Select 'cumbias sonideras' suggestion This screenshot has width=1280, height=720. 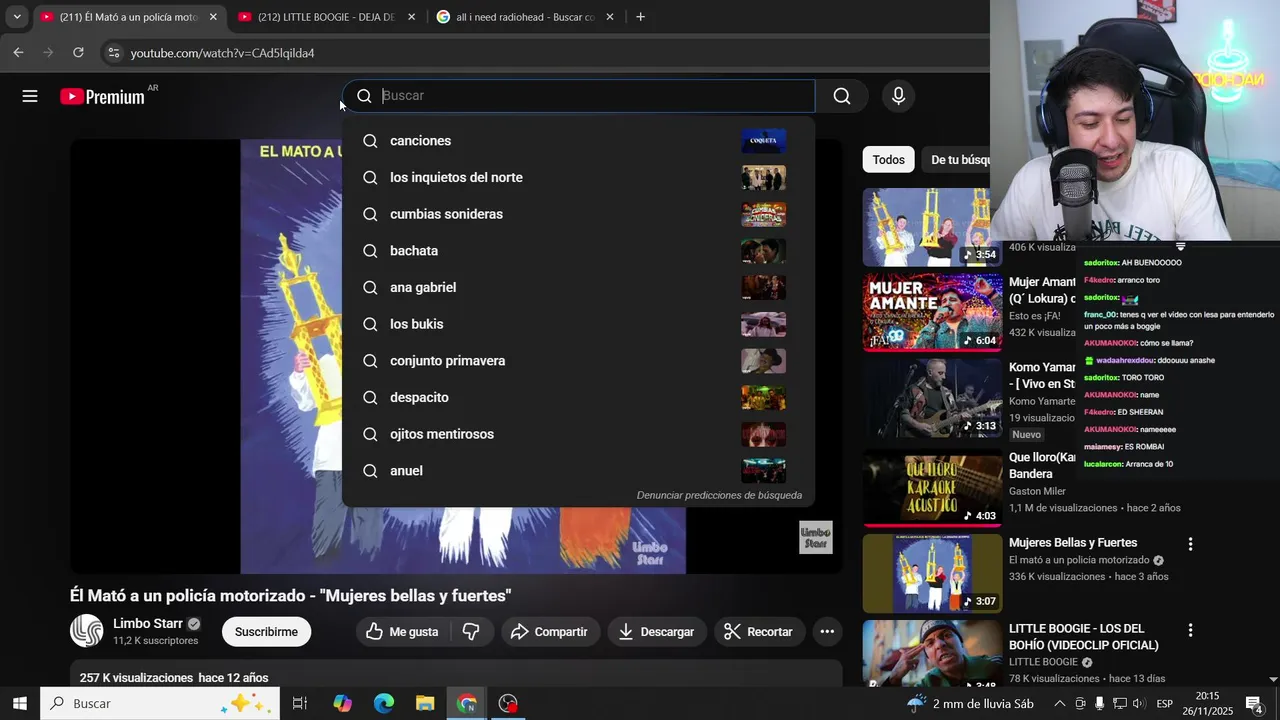pyautogui.click(x=578, y=214)
